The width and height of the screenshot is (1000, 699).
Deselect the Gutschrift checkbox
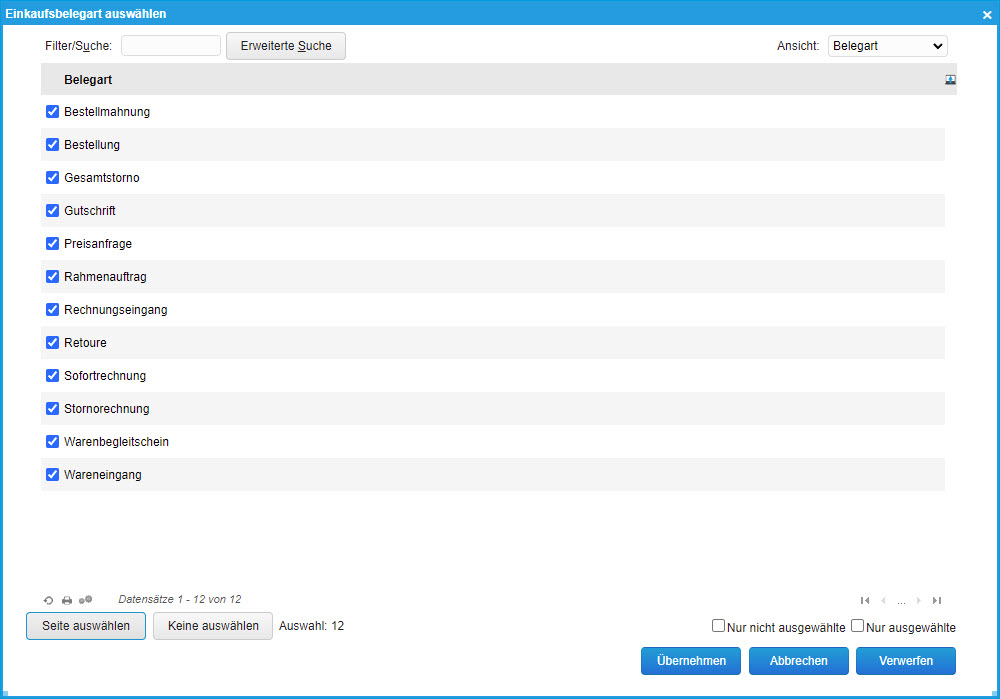pos(53,211)
